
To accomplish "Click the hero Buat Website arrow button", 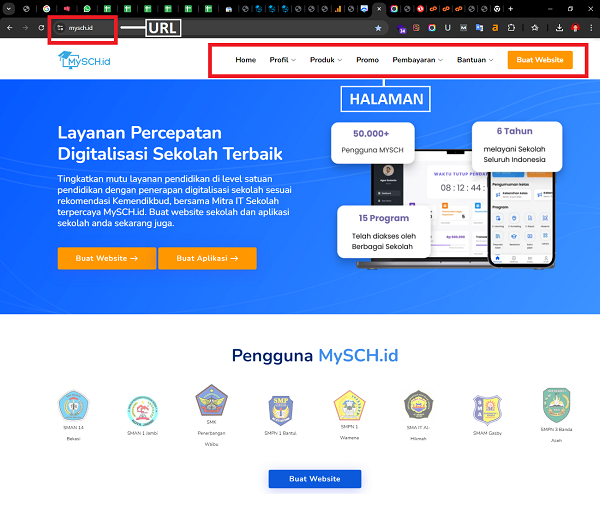I will pyautogui.click(x=107, y=258).
